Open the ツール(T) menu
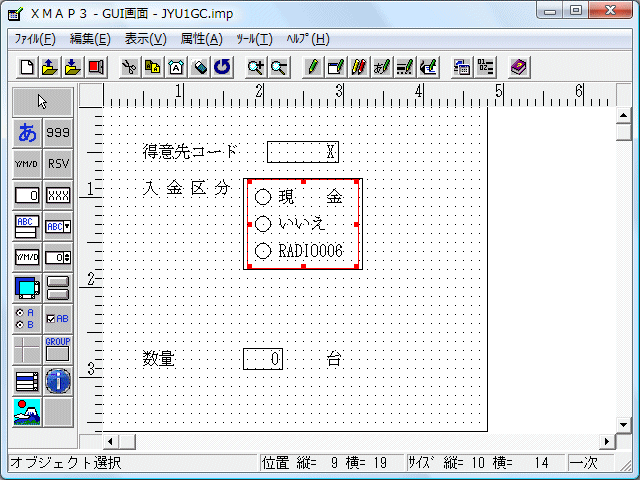640x480 pixels. (254, 39)
